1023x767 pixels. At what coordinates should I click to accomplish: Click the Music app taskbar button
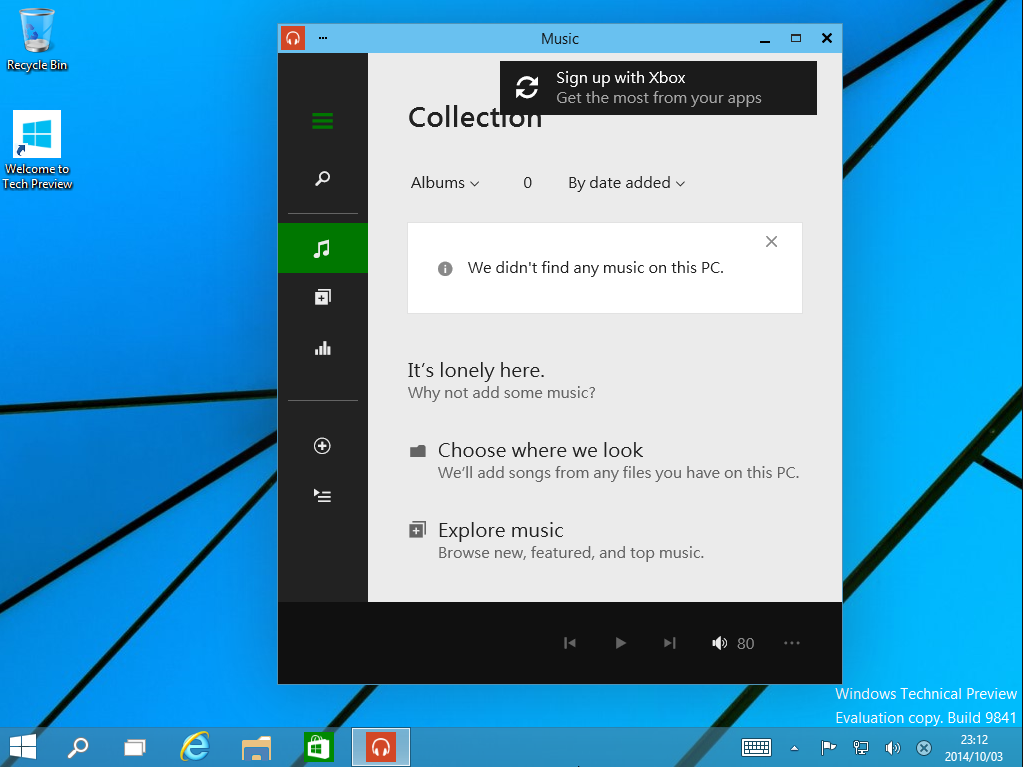click(x=381, y=747)
